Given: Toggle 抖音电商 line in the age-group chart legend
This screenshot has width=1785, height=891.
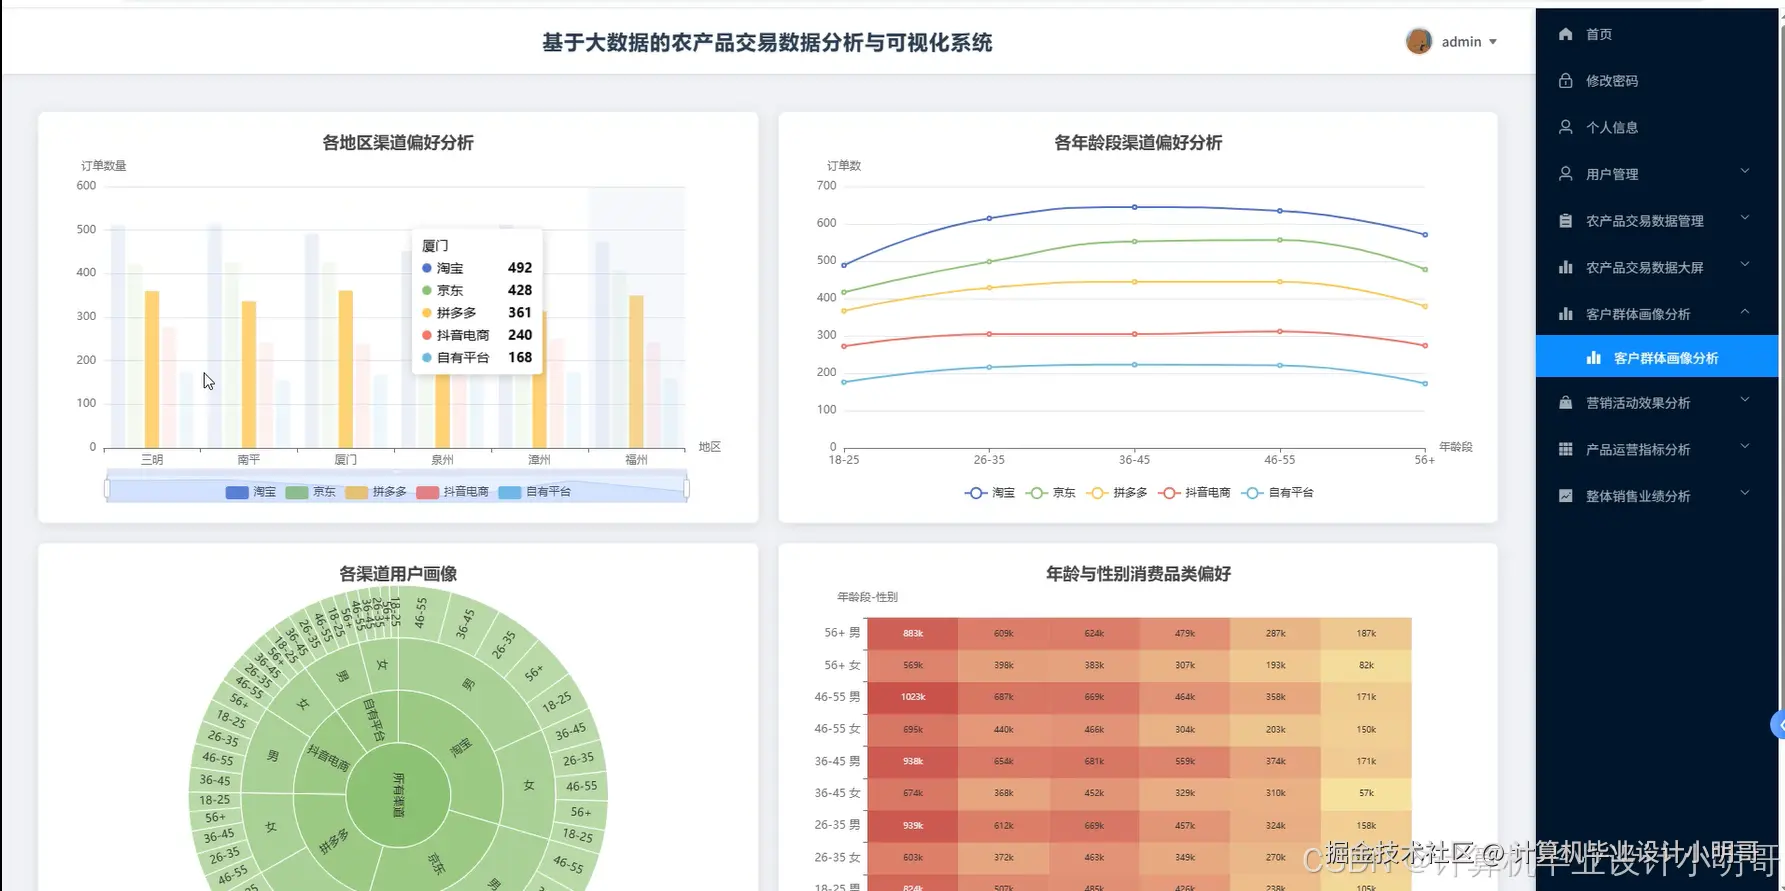Looking at the screenshot, I should pos(1194,493).
